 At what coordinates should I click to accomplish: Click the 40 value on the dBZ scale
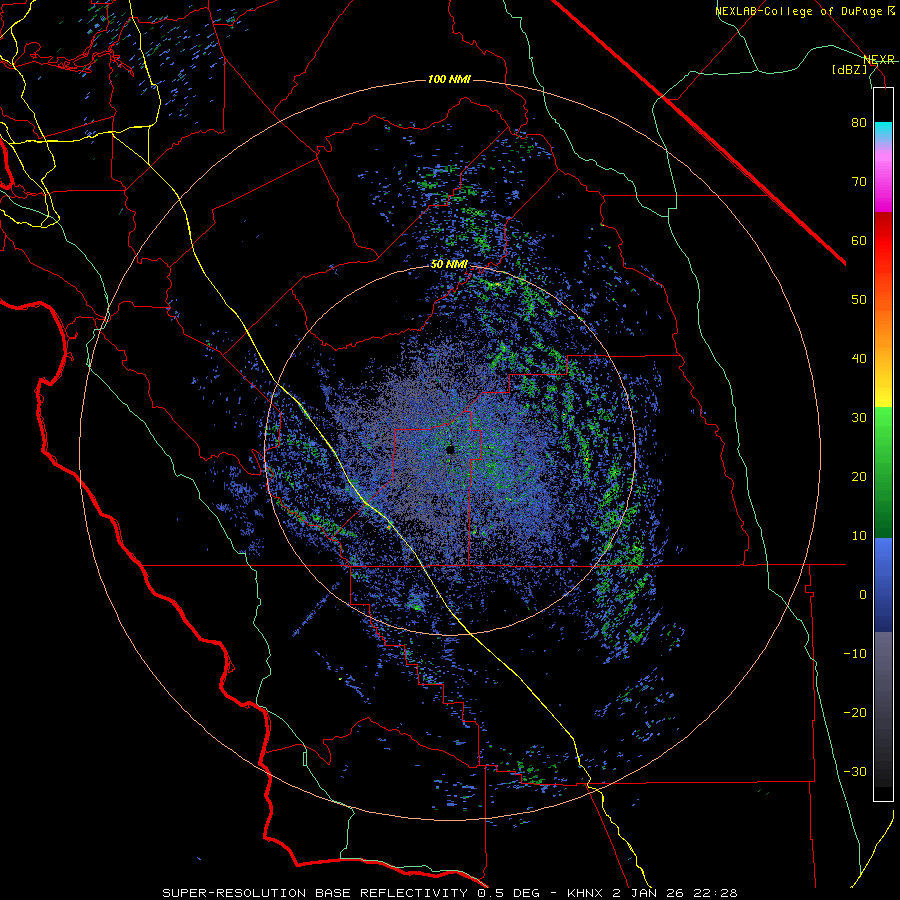click(859, 359)
